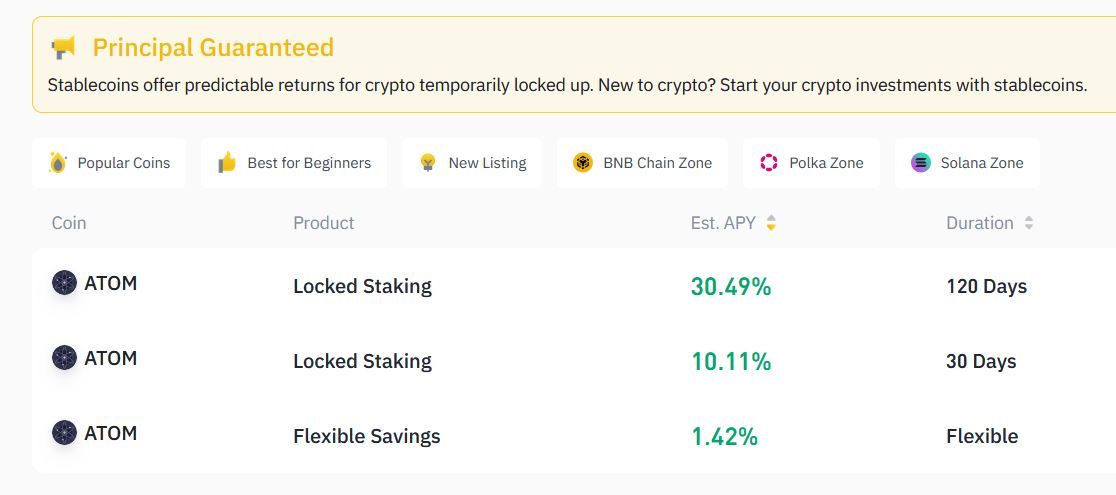Click the BNB Chain Zone cube icon
Viewport: 1116px width, 495px height.
coord(583,162)
